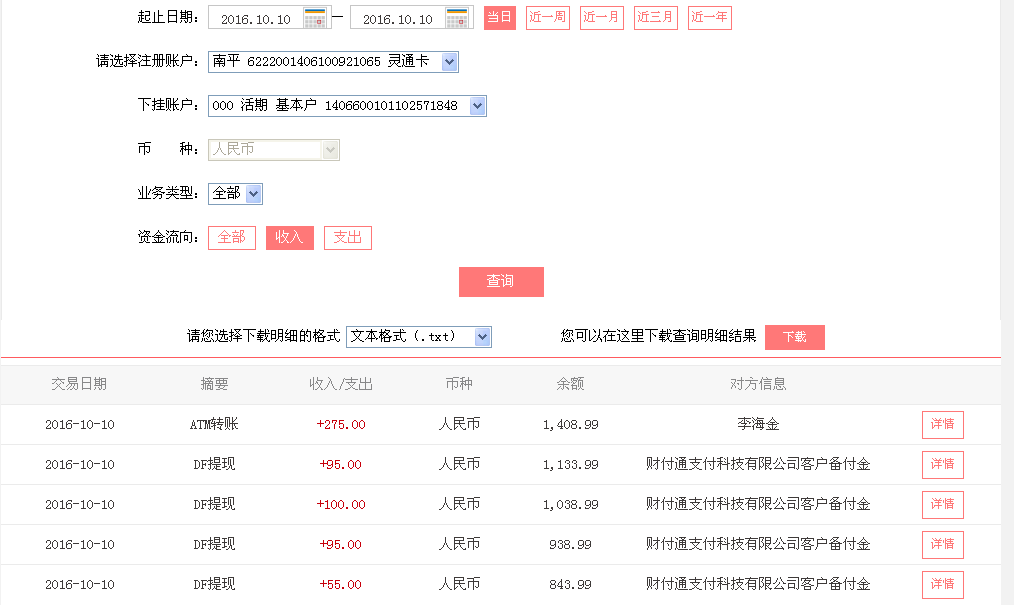Click 近一年 to view yearly transactions

click(709, 17)
